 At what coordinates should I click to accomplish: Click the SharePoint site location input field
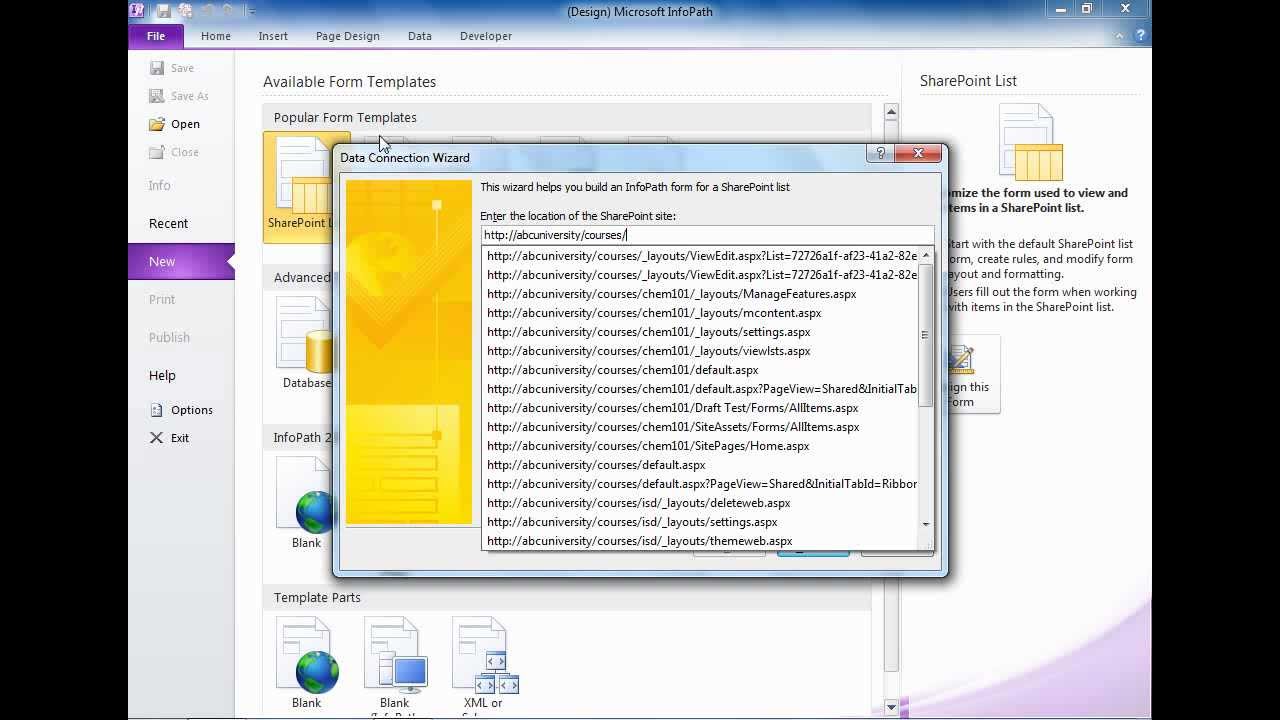pyautogui.click(x=707, y=235)
